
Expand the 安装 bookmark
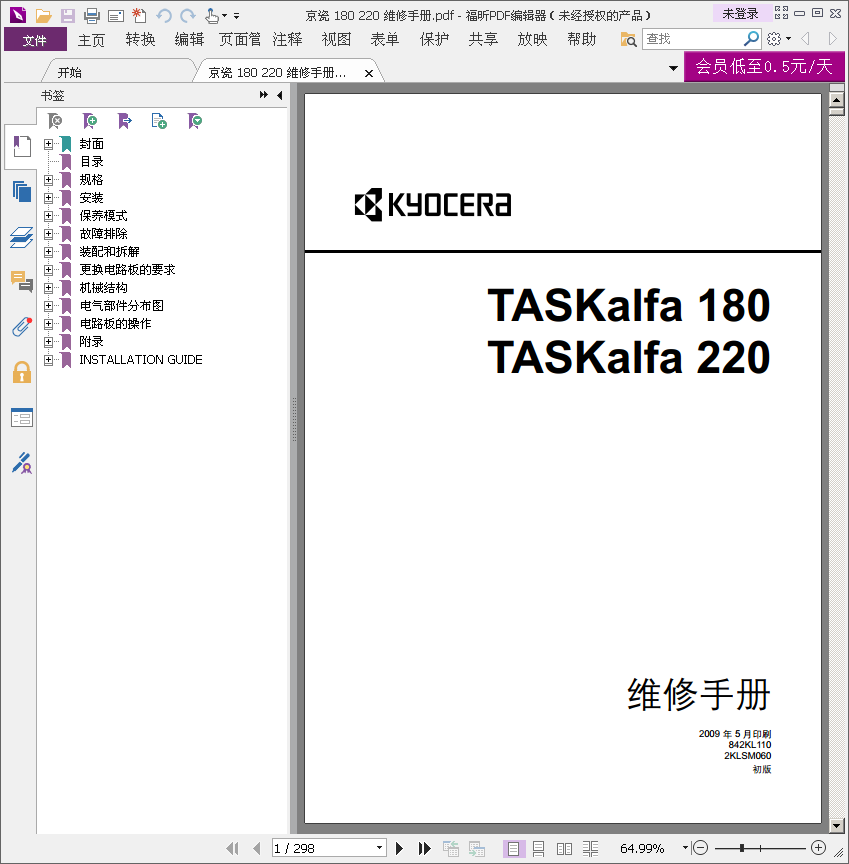coord(48,198)
